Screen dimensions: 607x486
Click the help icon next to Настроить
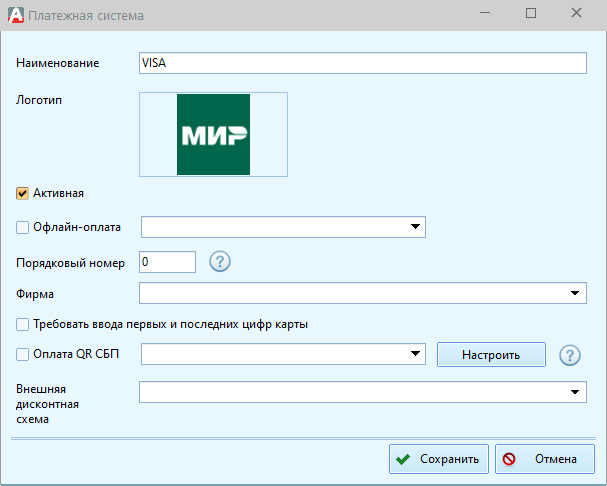pyautogui.click(x=570, y=355)
